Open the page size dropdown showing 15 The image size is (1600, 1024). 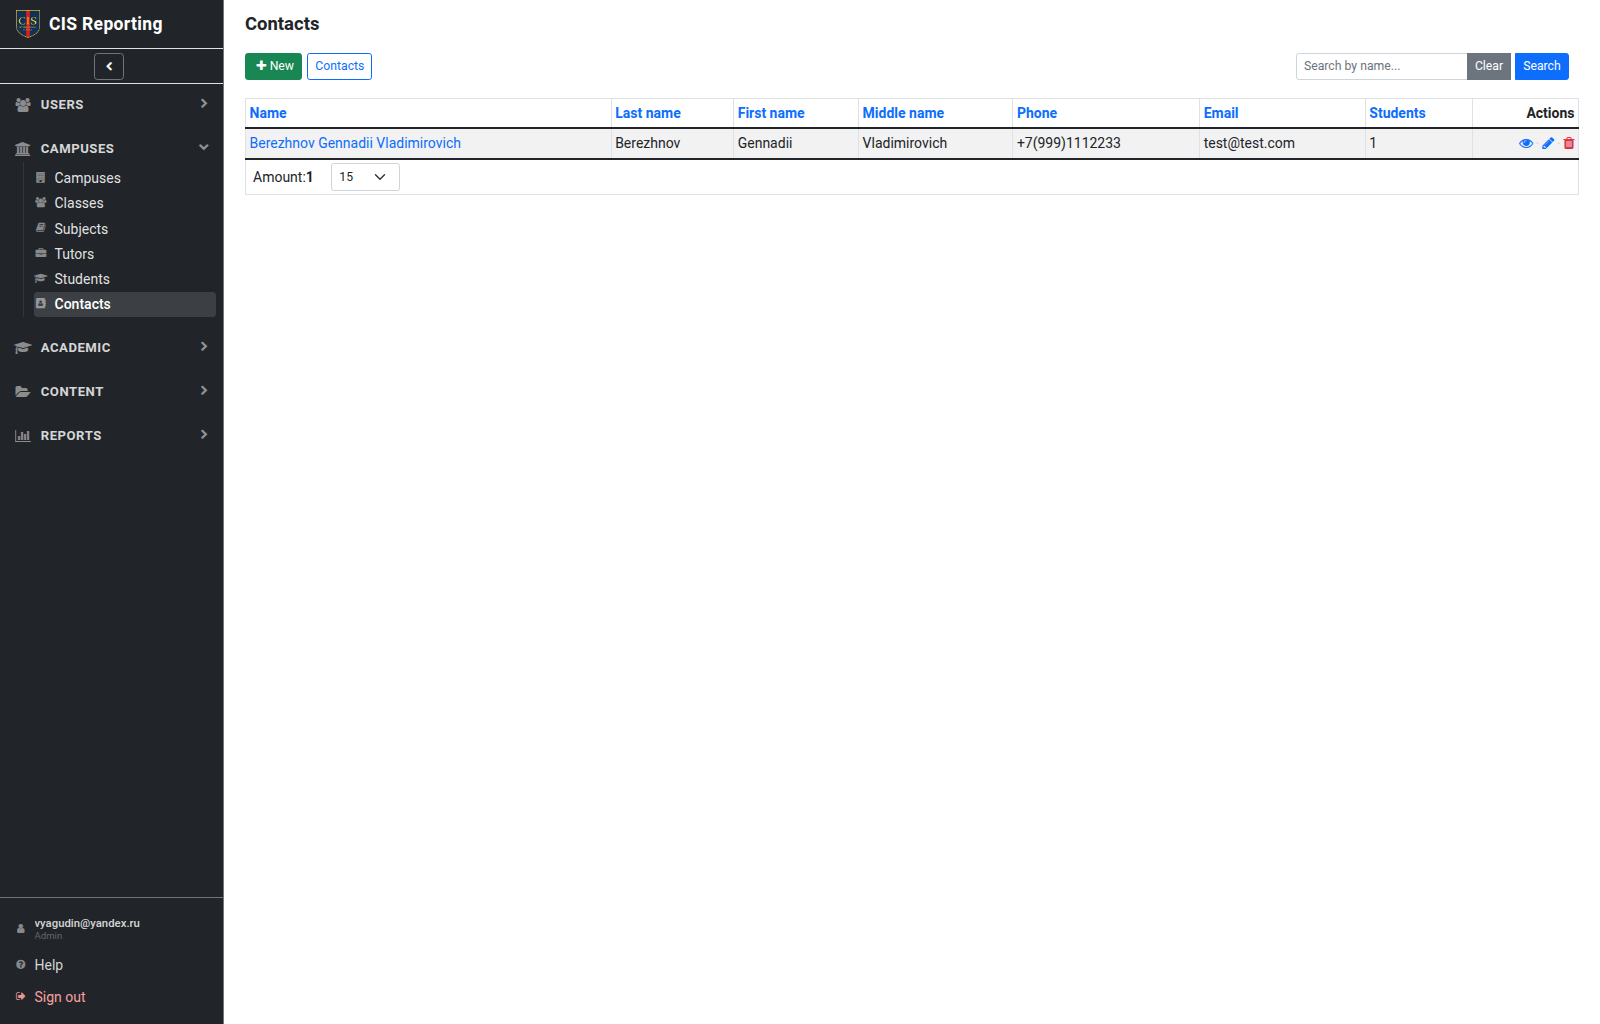tap(365, 177)
